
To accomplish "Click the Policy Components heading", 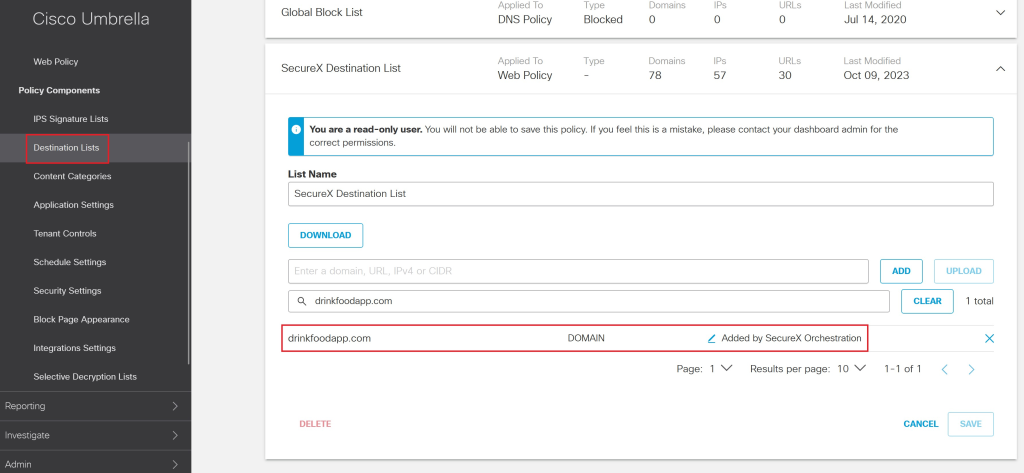I will [x=59, y=90].
